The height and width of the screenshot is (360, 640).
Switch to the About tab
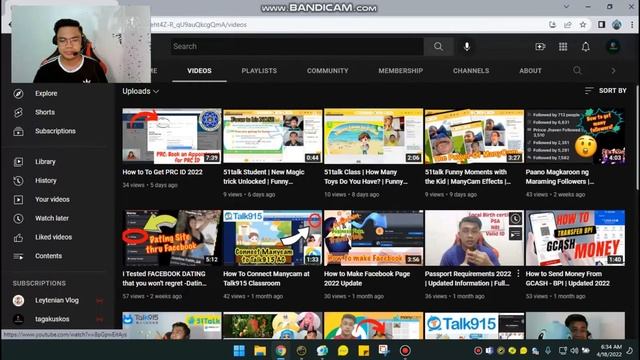click(x=530, y=71)
